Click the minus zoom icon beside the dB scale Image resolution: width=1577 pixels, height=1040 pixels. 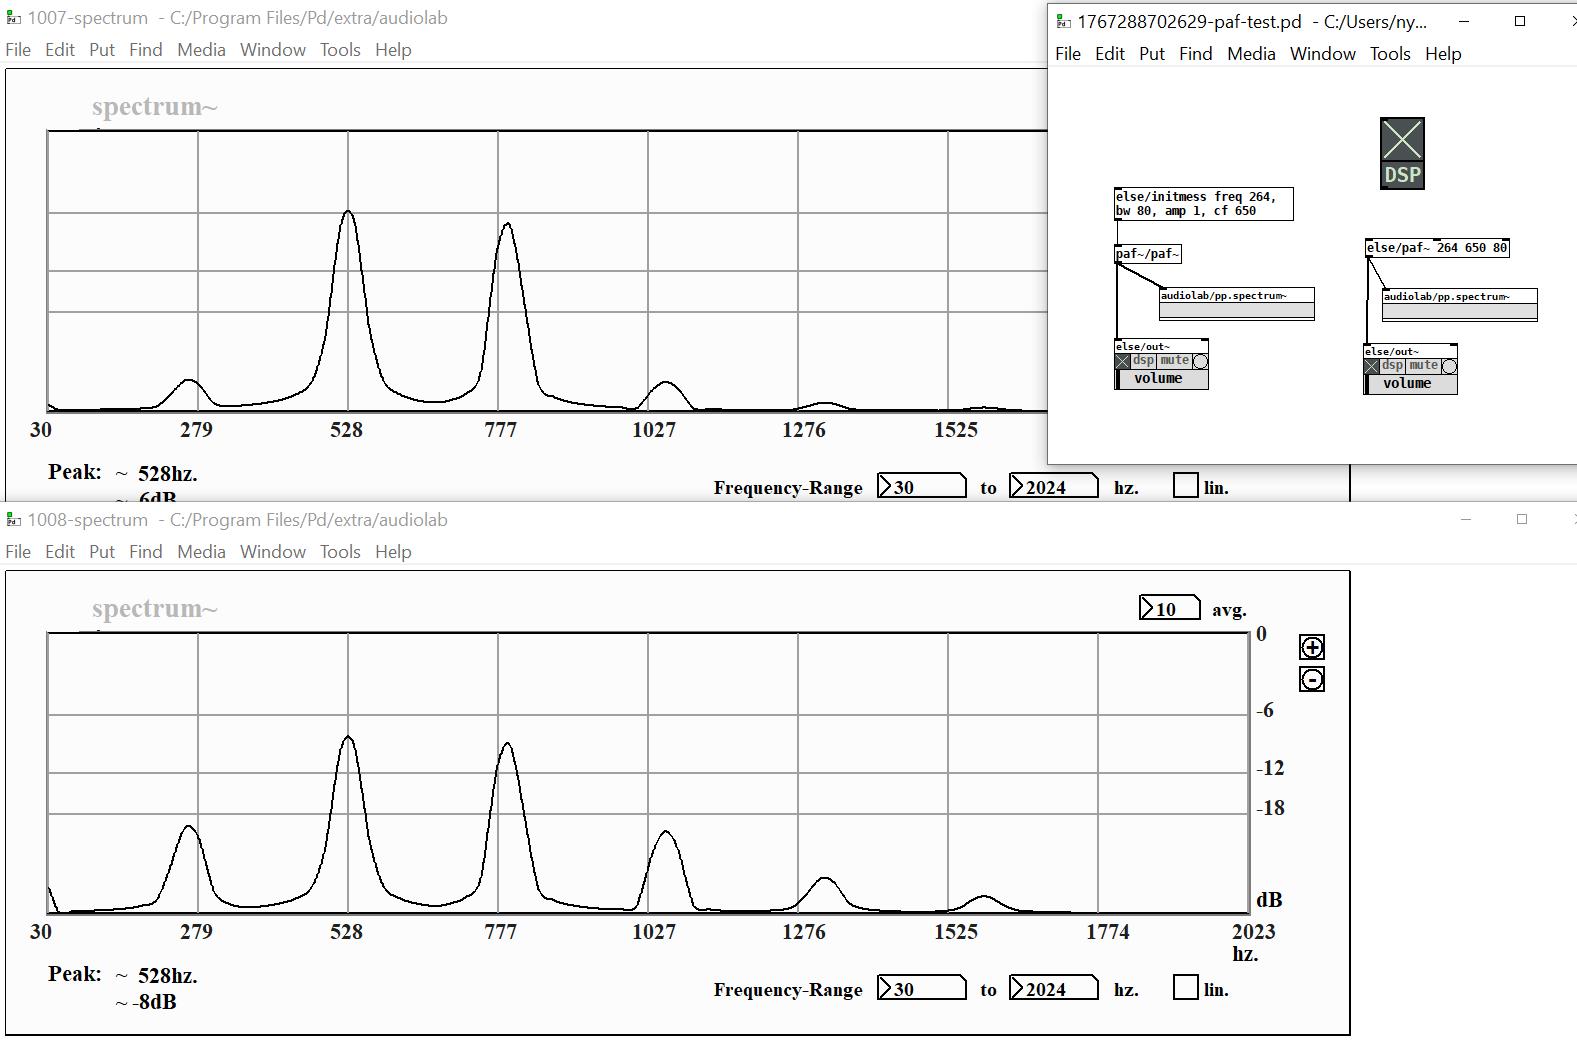[1312, 680]
